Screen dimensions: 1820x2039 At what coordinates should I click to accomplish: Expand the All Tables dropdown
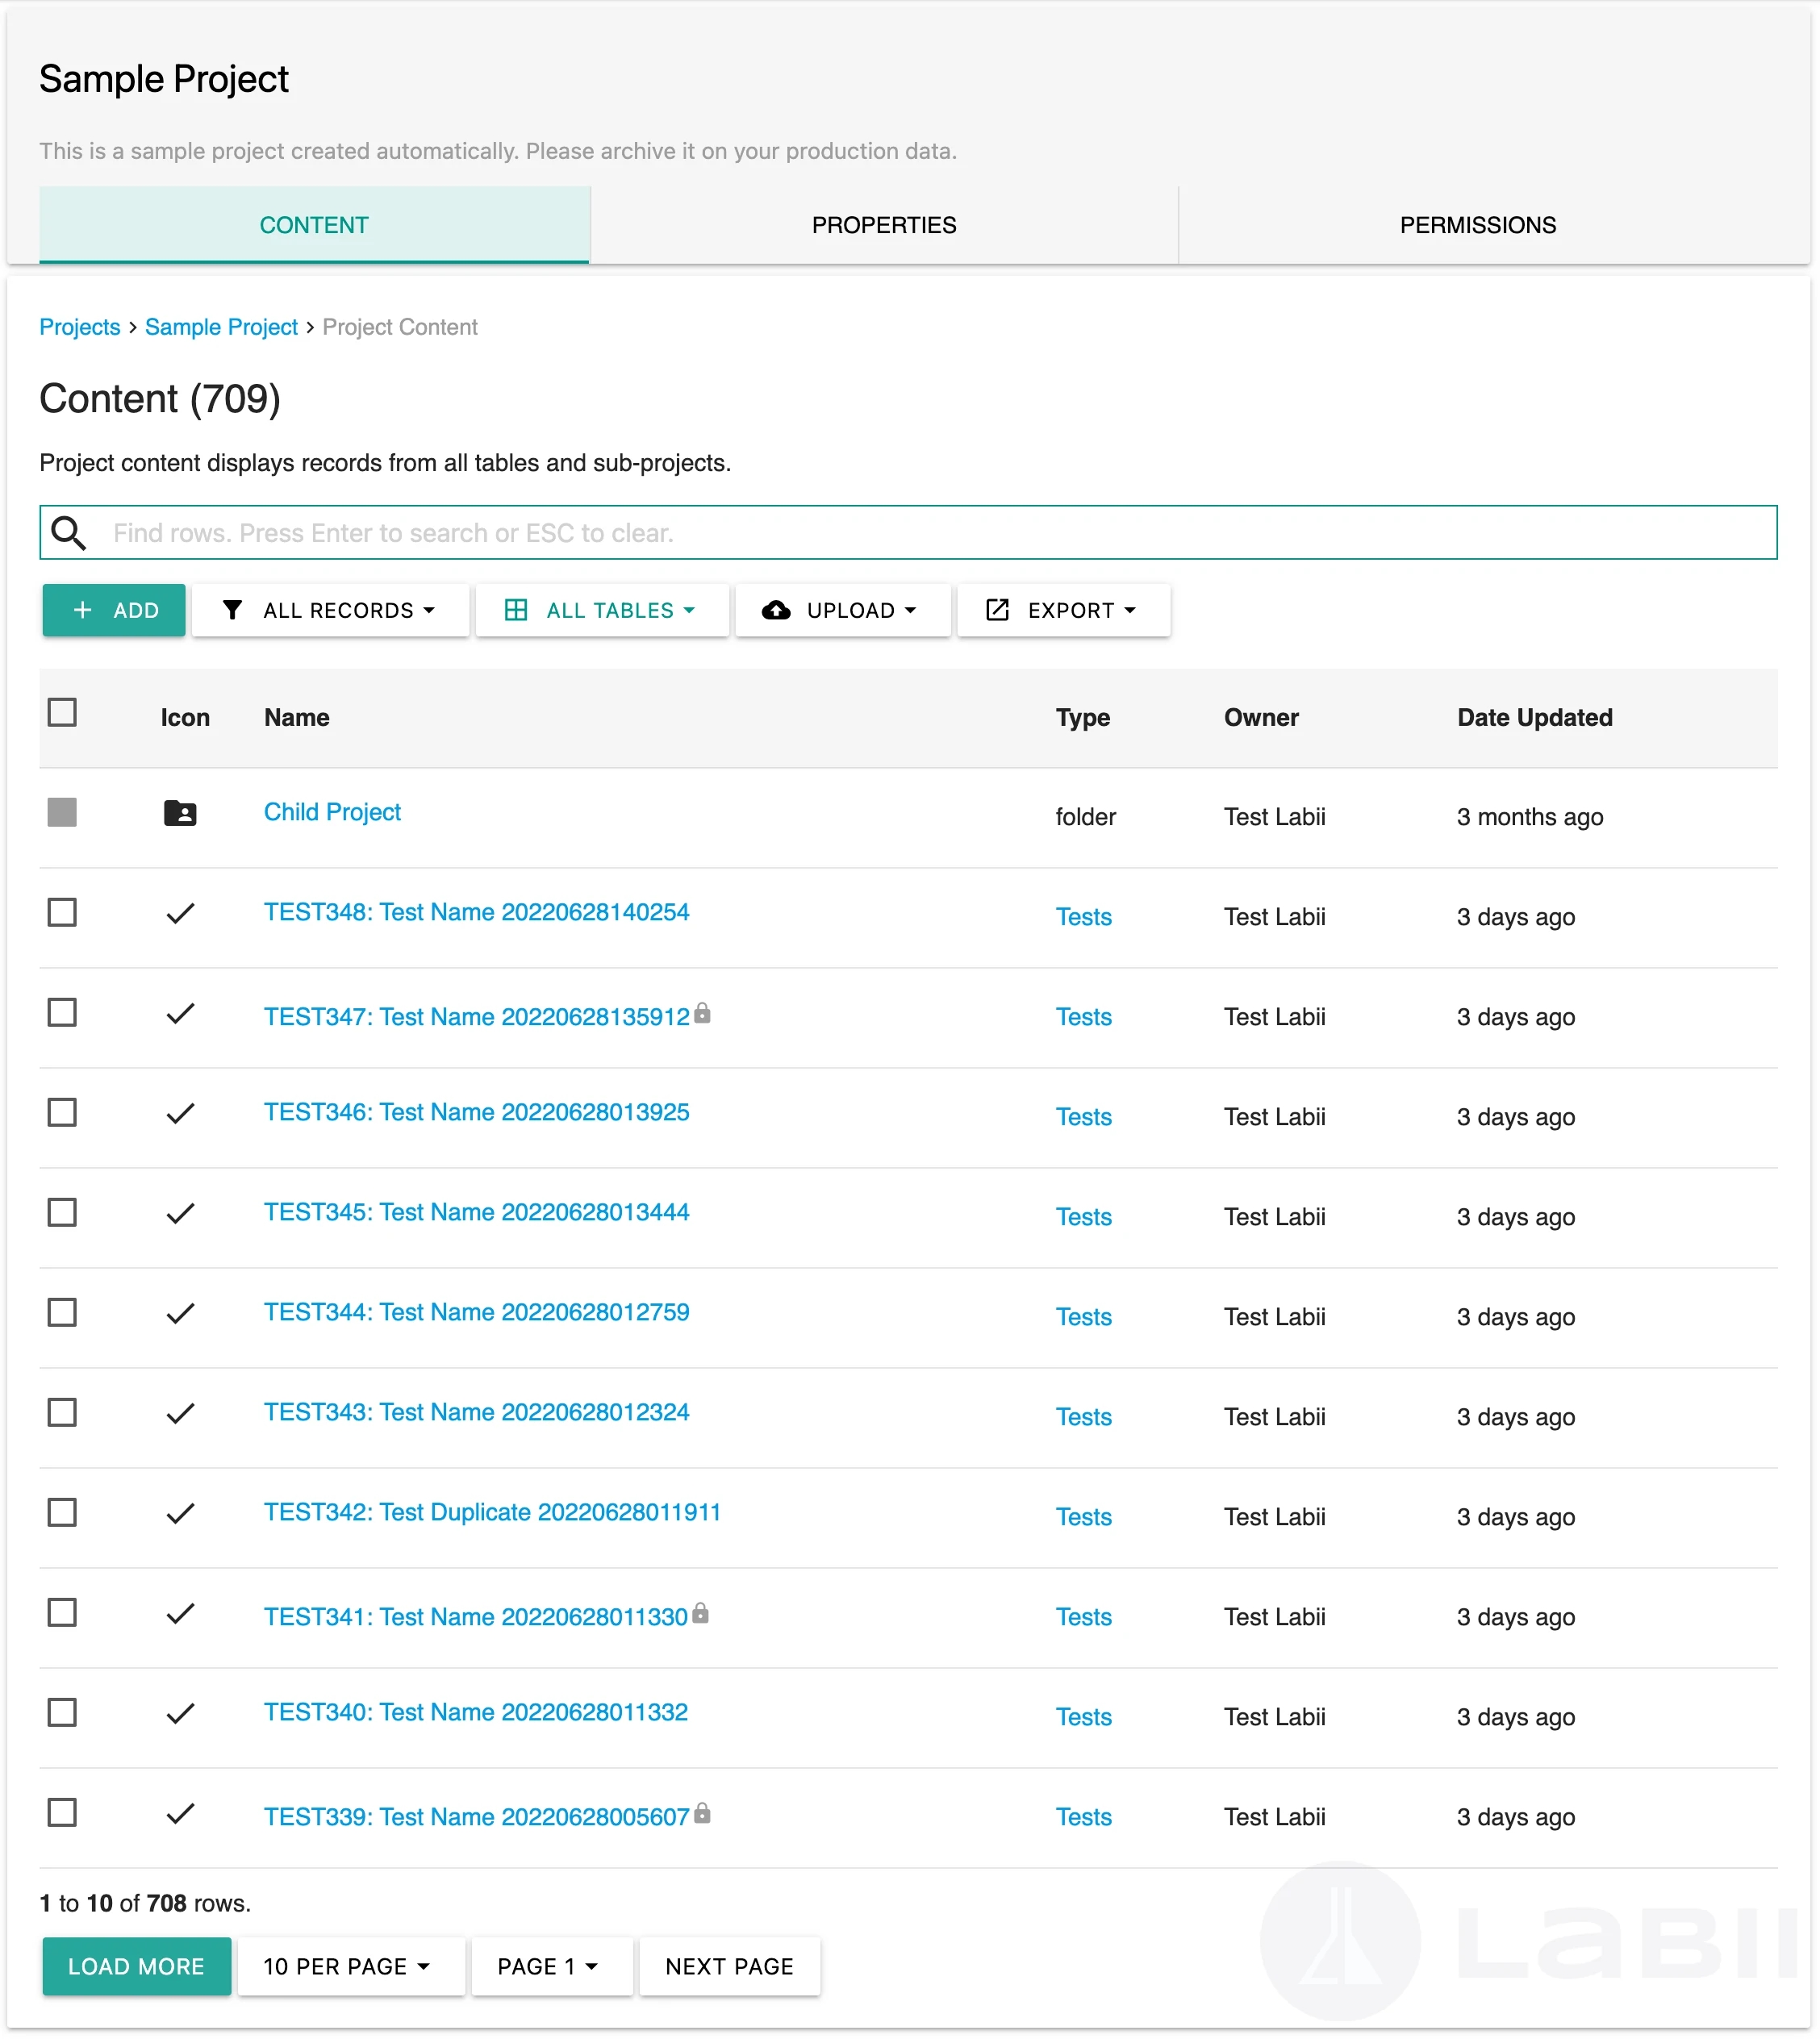click(601, 610)
